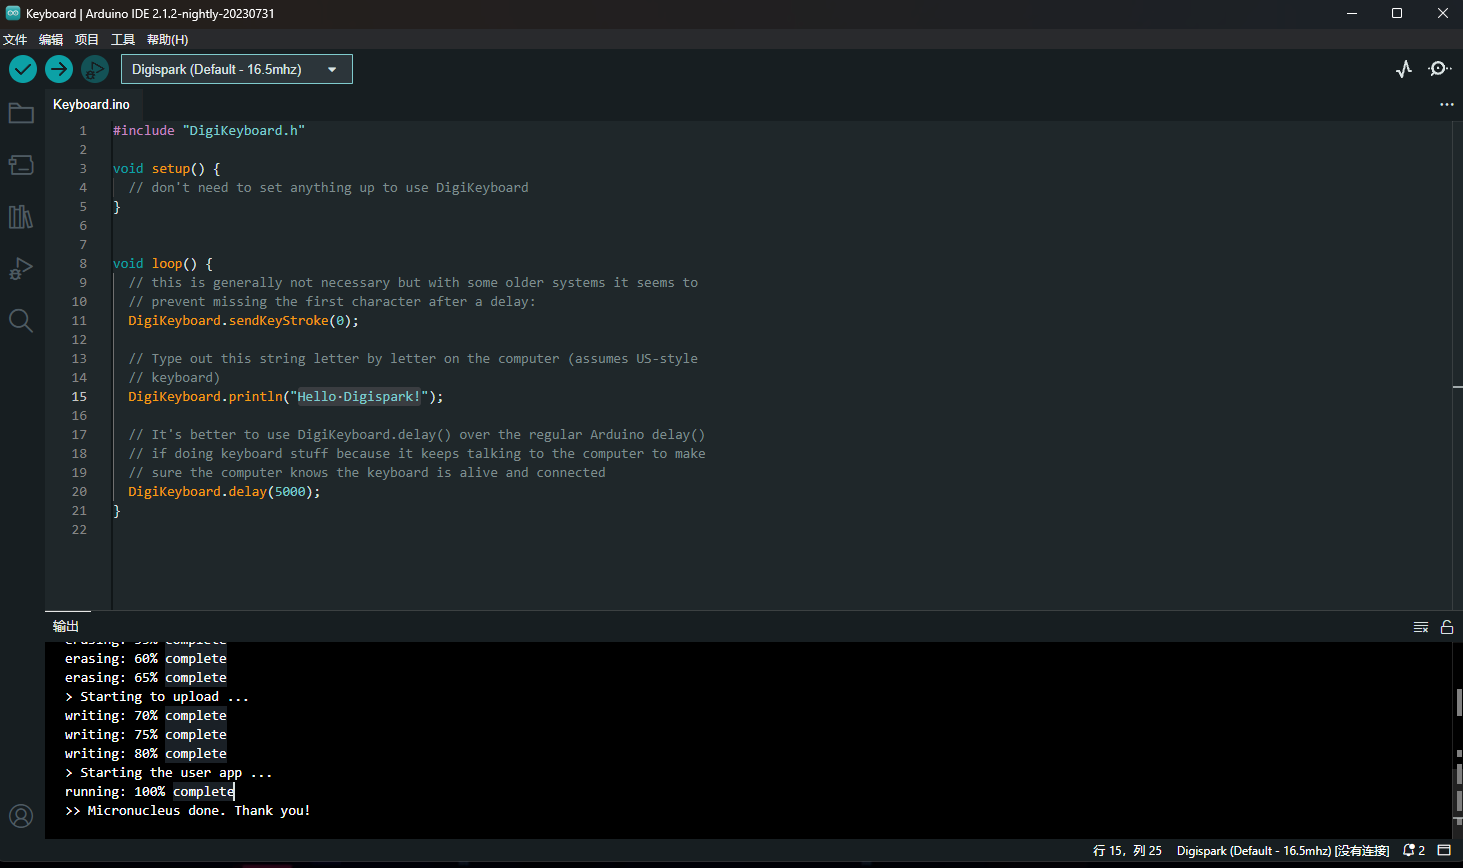Image resolution: width=1463 pixels, height=868 pixels.
Task: Open the Library Manager from the sidebar
Action: click(x=21, y=217)
